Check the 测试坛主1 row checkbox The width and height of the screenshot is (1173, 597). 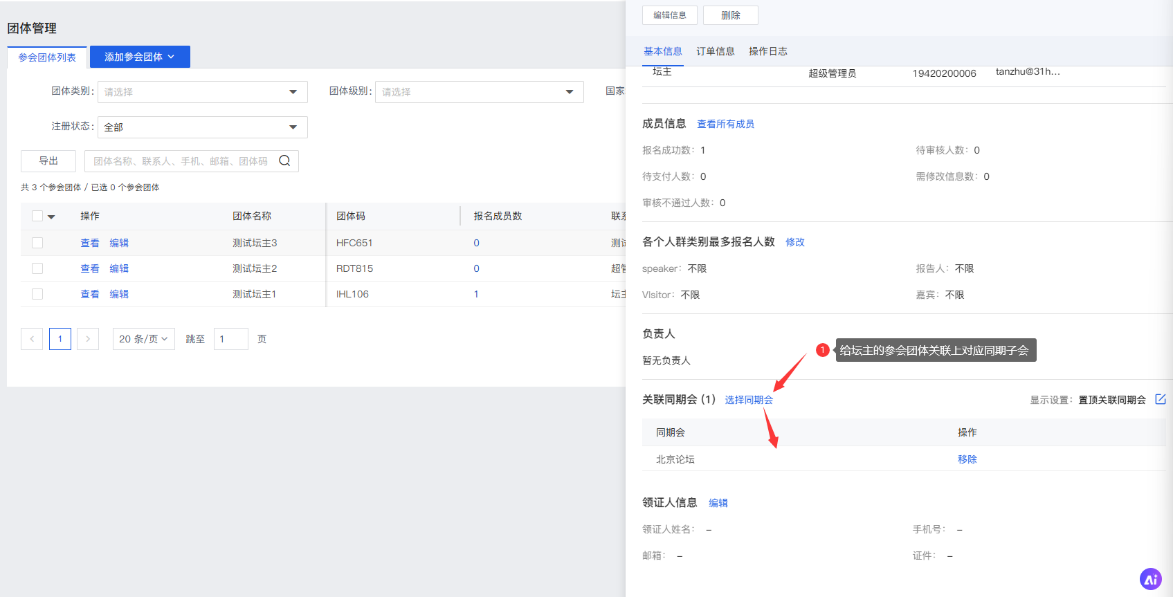pyautogui.click(x=37, y=294)
